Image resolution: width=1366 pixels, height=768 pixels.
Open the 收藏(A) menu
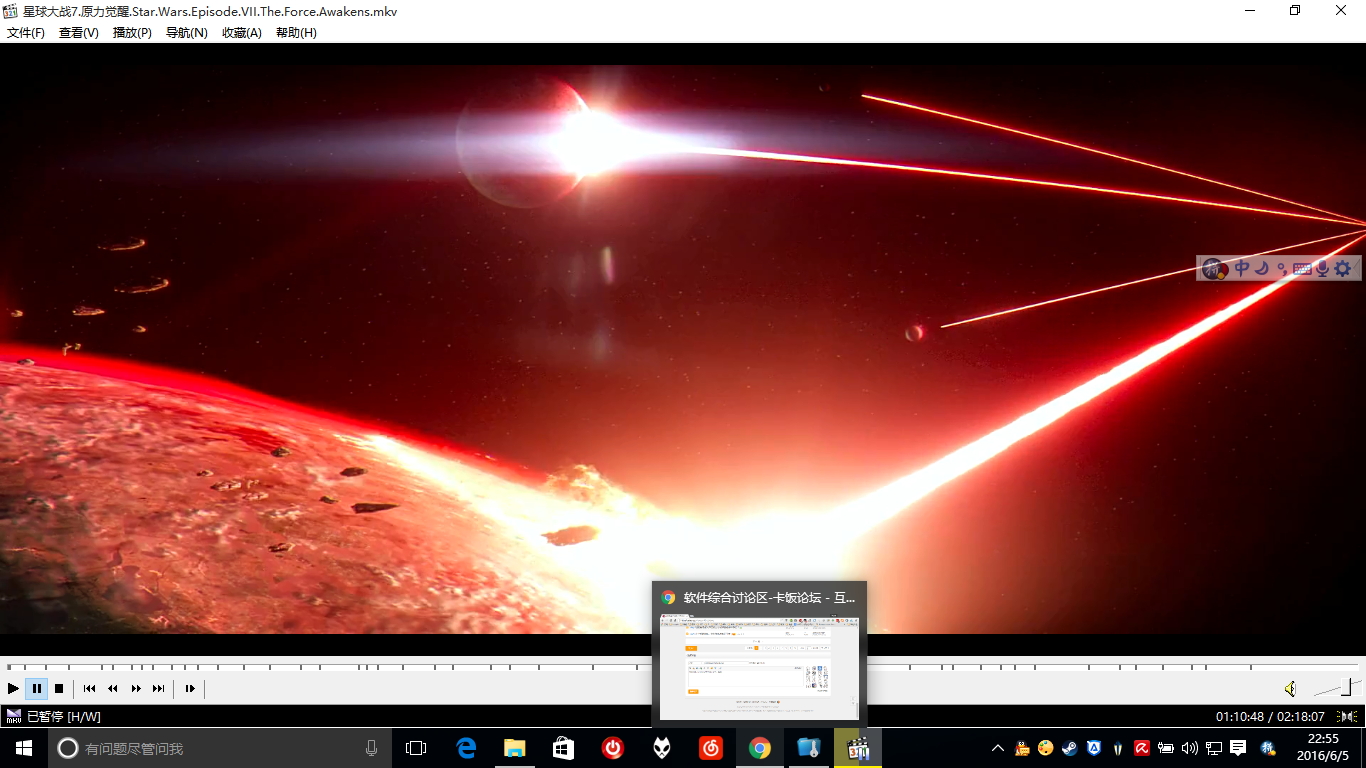[241, 32]
